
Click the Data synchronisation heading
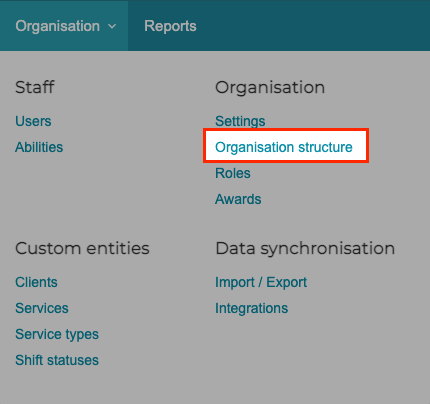[305, 249]
